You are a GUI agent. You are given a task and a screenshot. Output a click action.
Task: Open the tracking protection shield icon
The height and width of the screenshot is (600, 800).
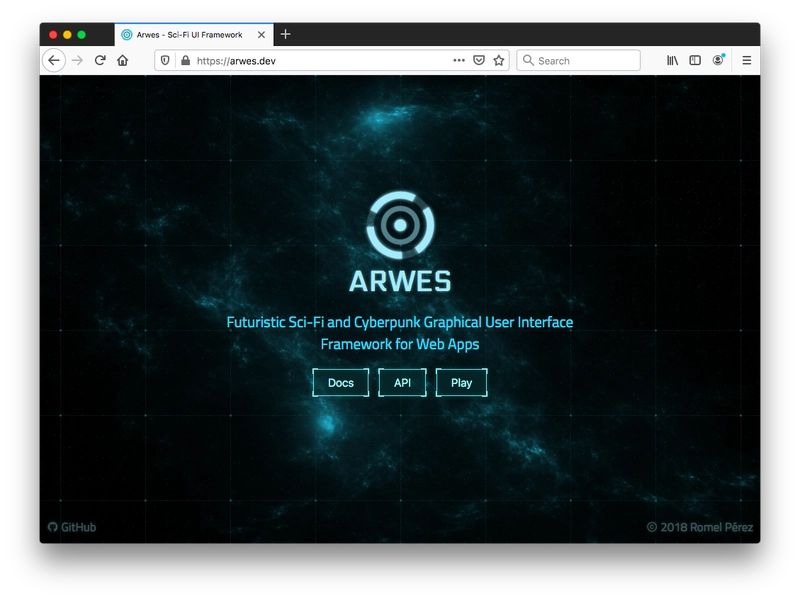point(165,61)
